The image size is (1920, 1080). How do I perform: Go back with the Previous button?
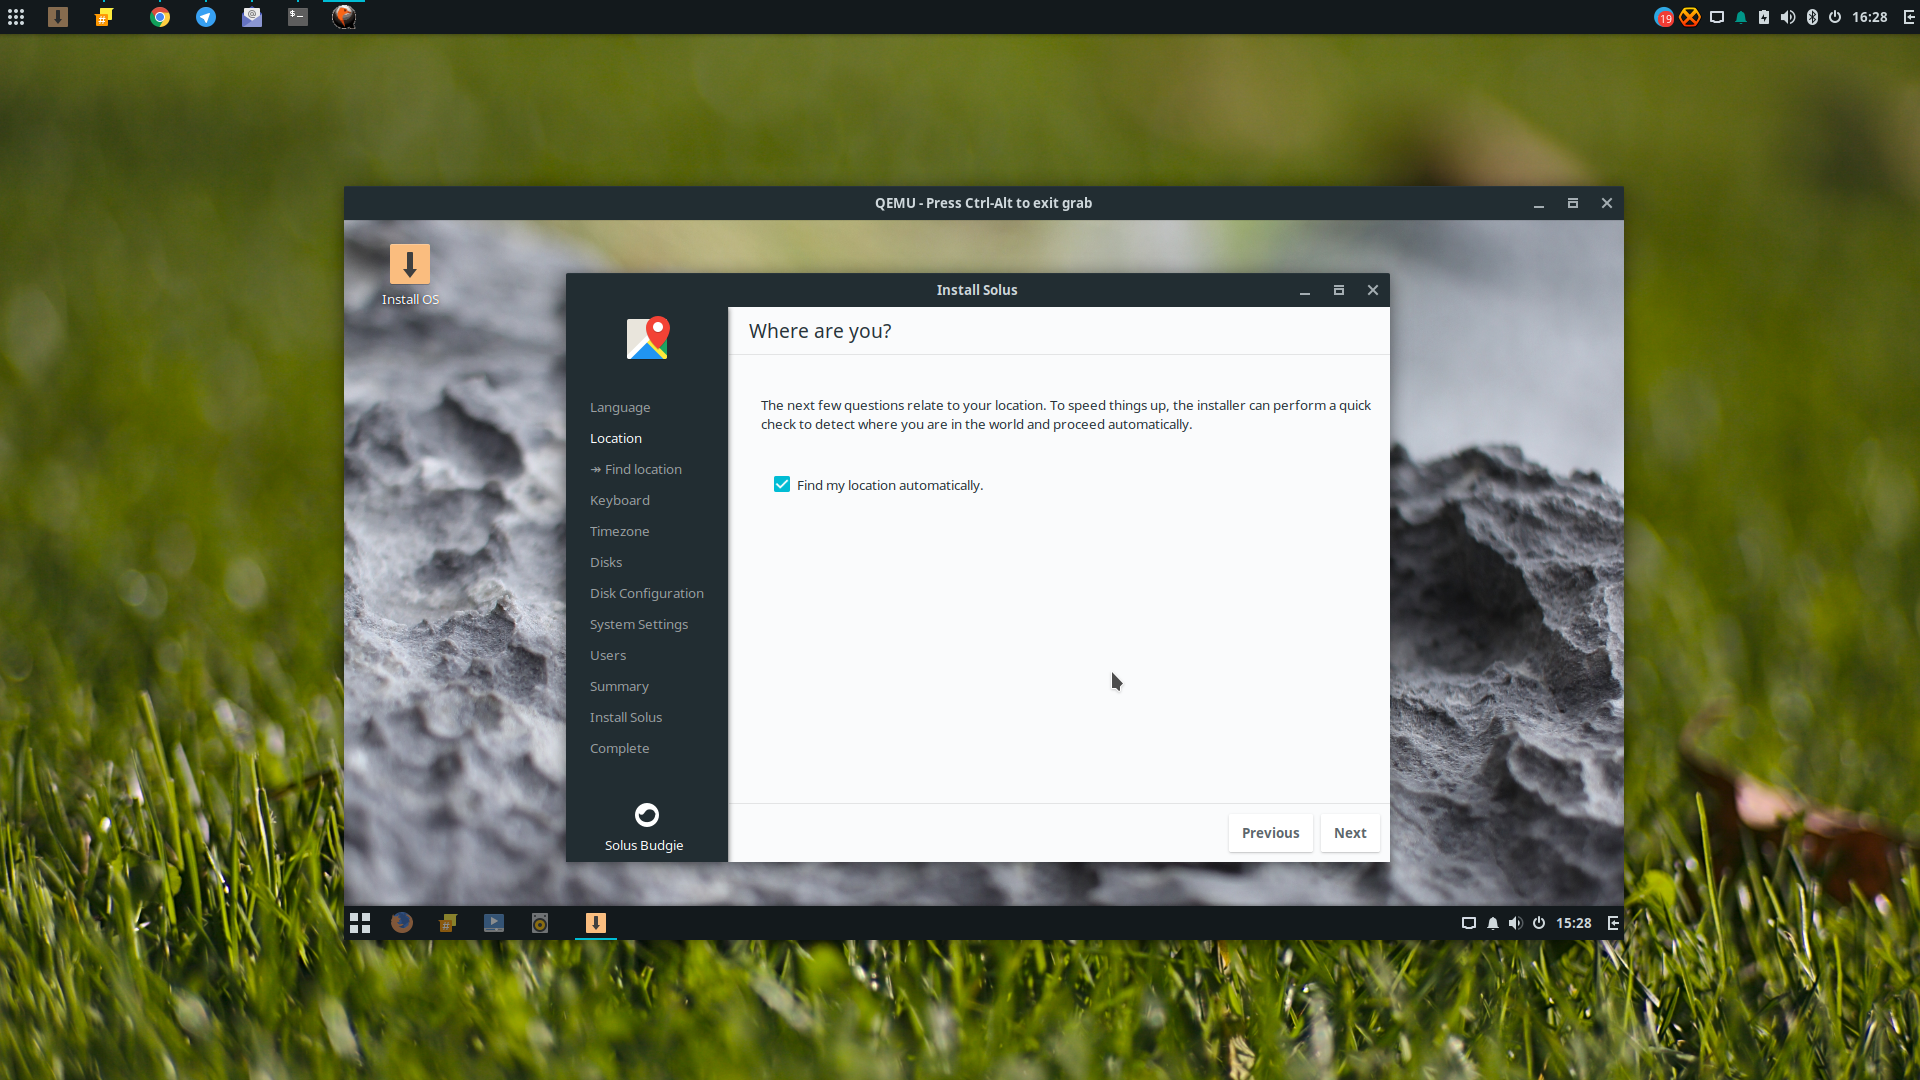tap(1270, 833)
